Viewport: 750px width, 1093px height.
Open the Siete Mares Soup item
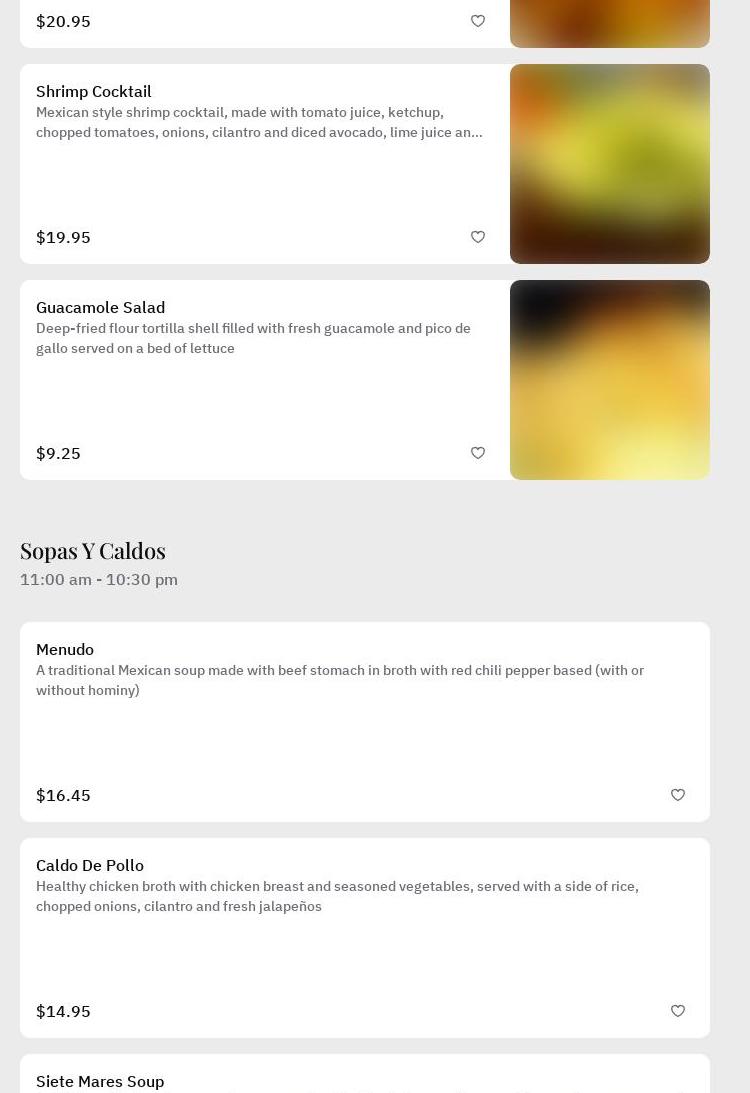[100, 1081]
